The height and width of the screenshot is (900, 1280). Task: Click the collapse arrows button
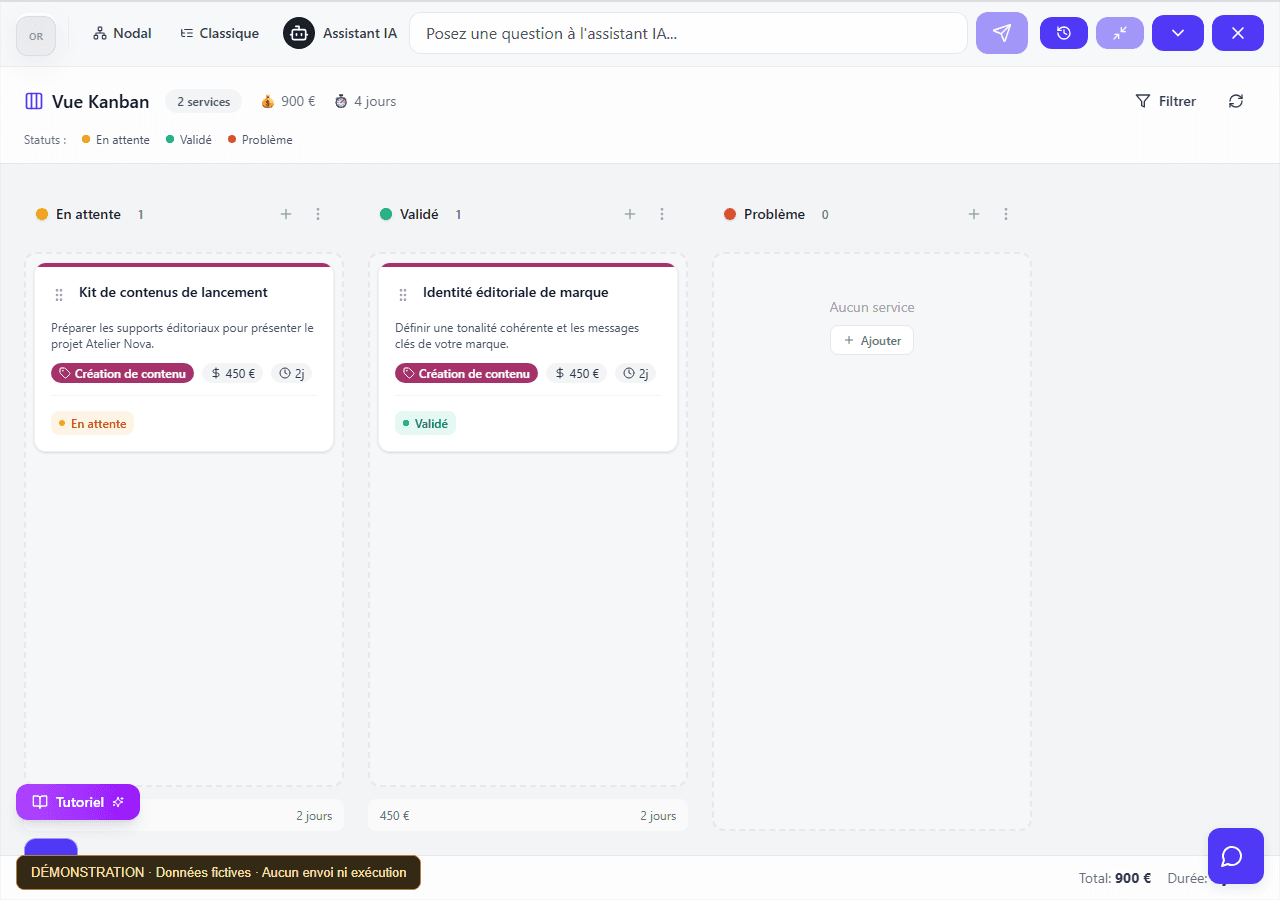(x=1120, y=33)
